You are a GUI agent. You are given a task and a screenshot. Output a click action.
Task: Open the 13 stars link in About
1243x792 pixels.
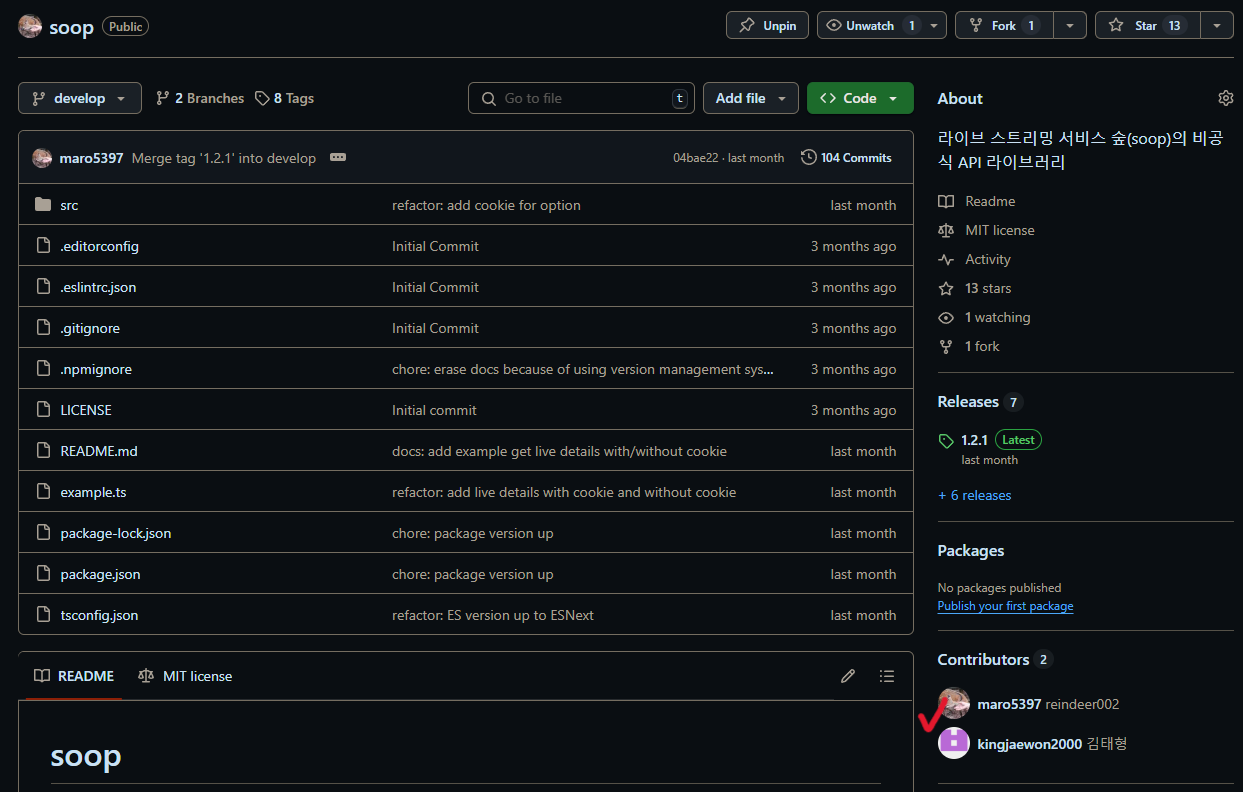coord(987,288)
